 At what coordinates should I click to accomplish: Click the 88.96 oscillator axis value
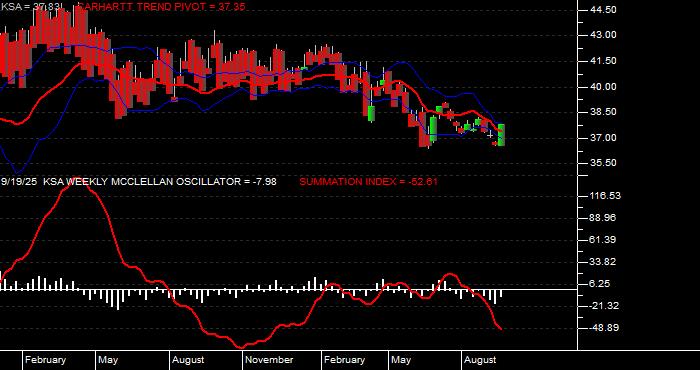(603, 217)
